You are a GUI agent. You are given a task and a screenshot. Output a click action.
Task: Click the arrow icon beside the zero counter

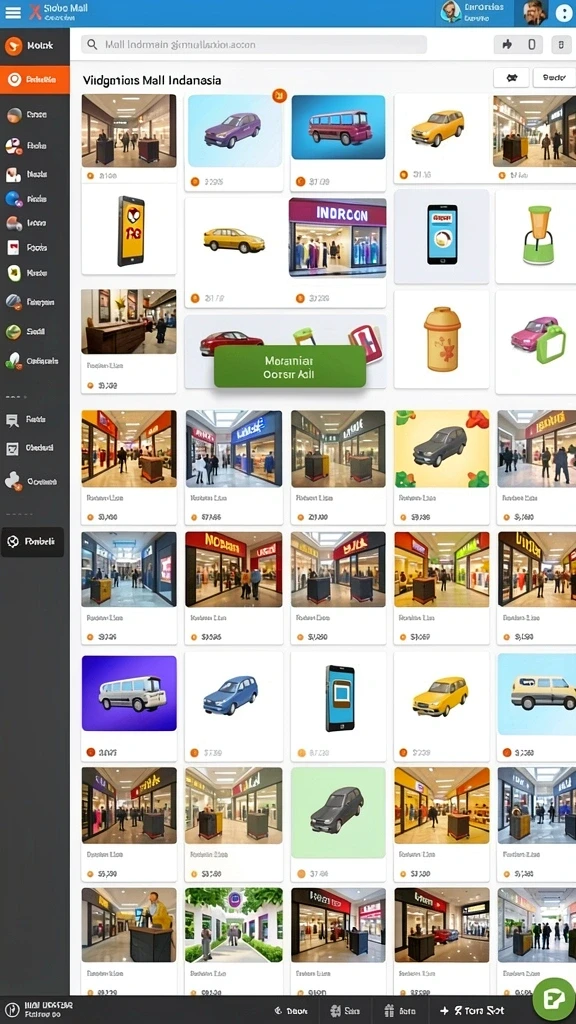pyautogui.click(x=507, y=44)
